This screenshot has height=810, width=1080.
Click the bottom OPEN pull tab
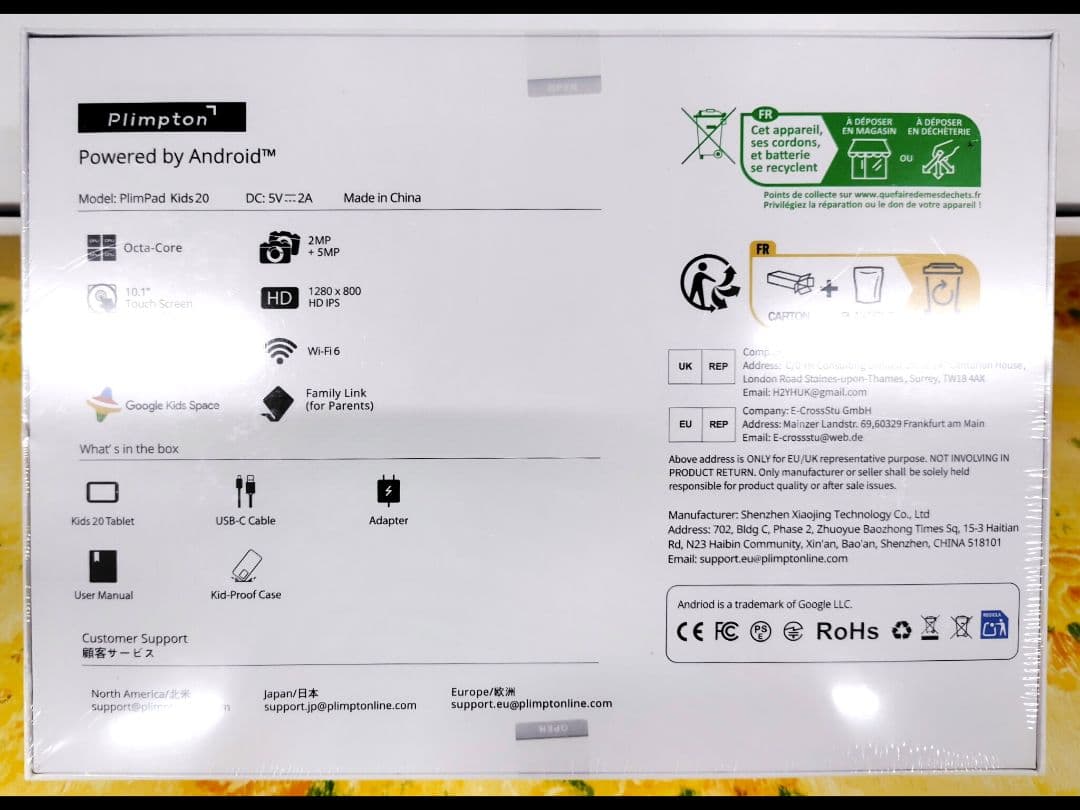click(x=552, y=729)
